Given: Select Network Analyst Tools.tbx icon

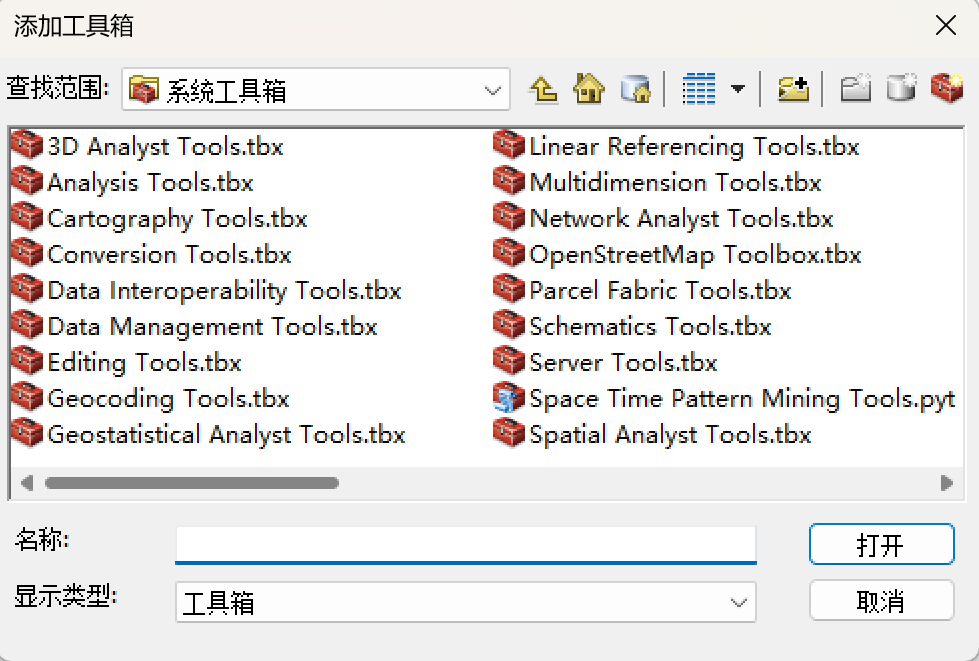Looking at the screenshot, I should pos(509,217).
